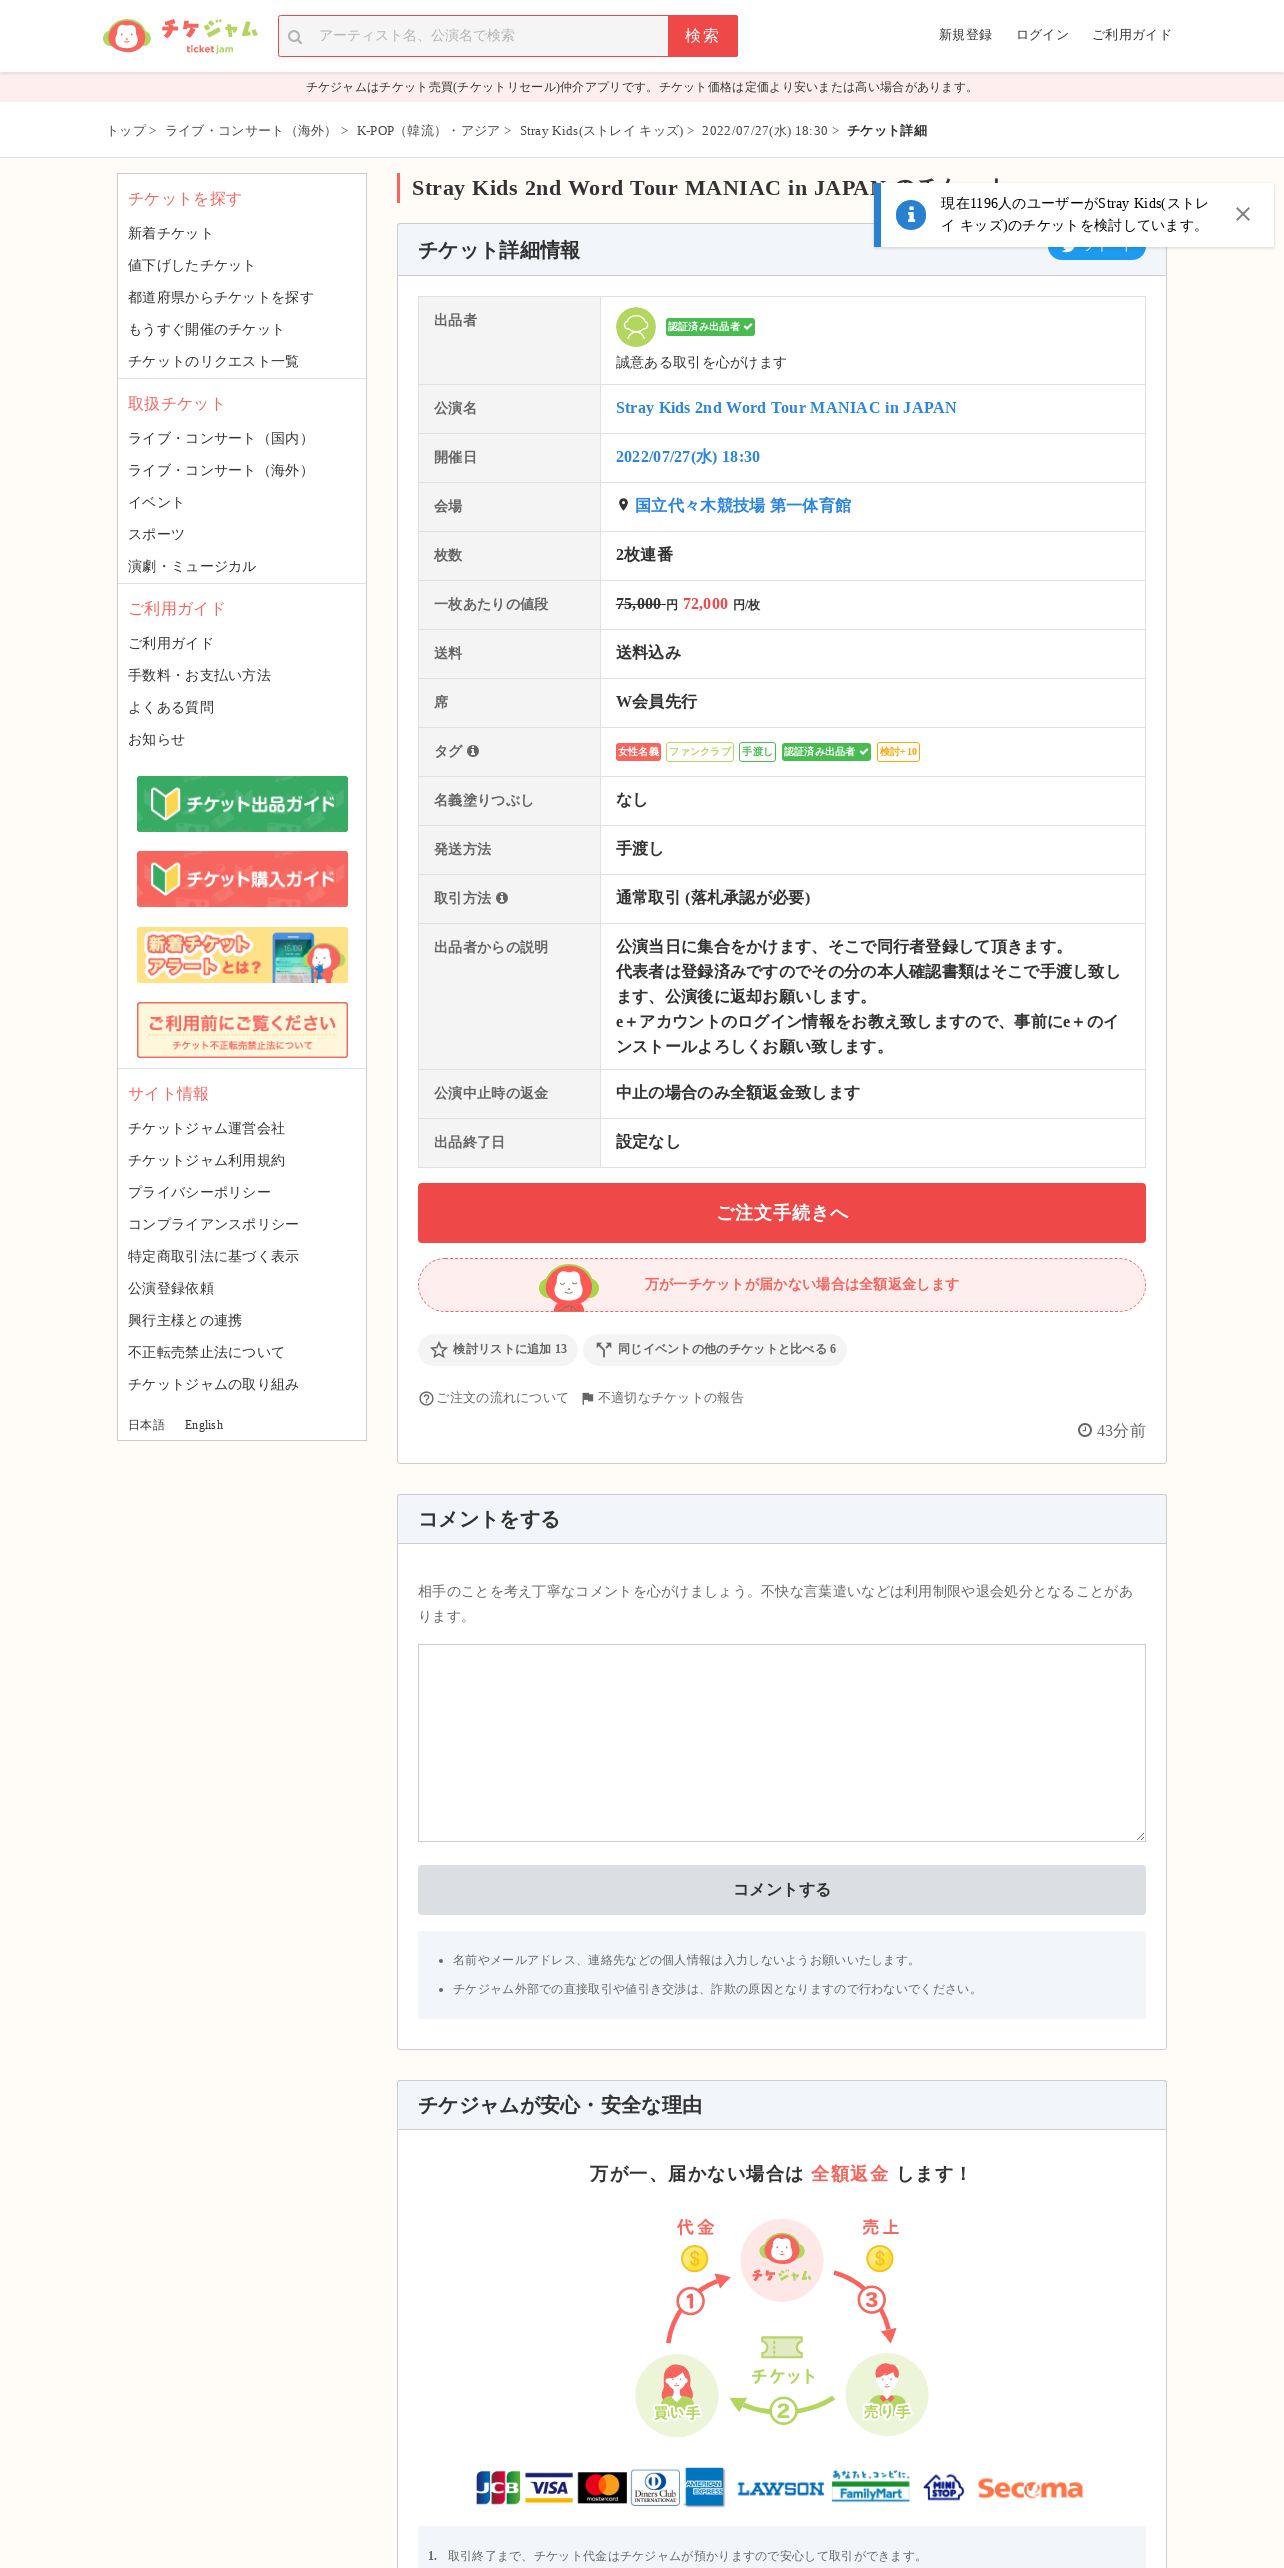The image size is (1284, 2568).
Task: Open 公演登録依頼 link
Action: [171, 1288]
